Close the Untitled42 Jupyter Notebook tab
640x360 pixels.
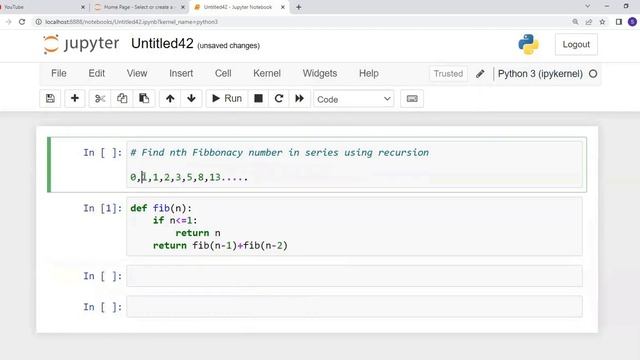282,7
